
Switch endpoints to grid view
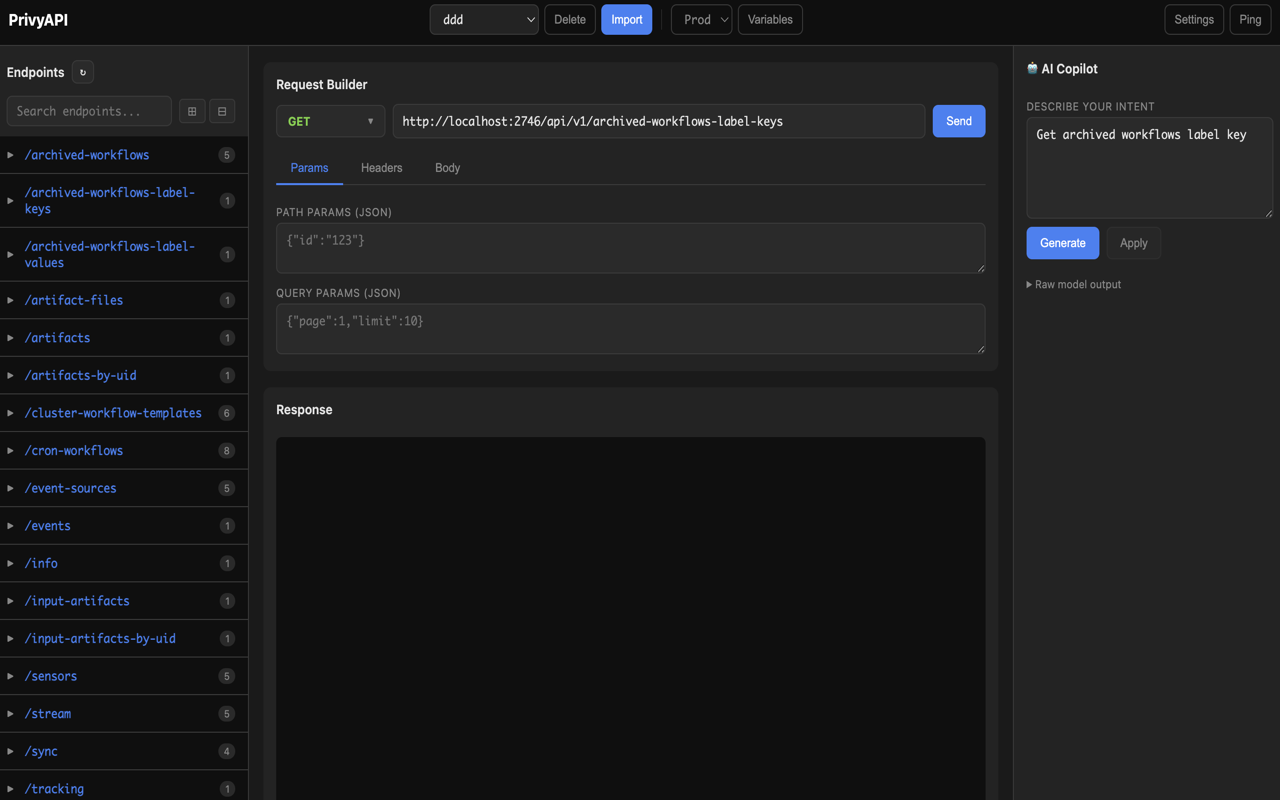tap(192, 110)
